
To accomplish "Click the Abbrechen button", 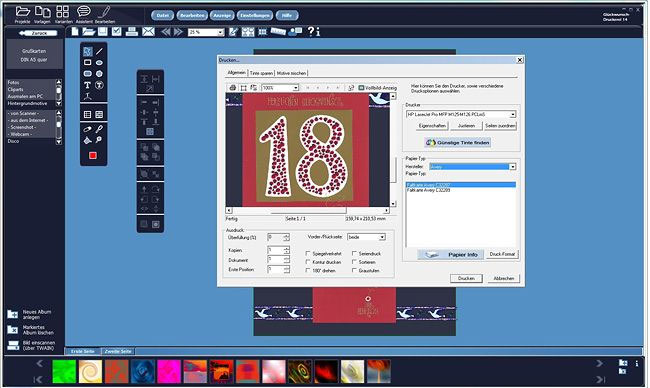I will [x=504, y=279].
